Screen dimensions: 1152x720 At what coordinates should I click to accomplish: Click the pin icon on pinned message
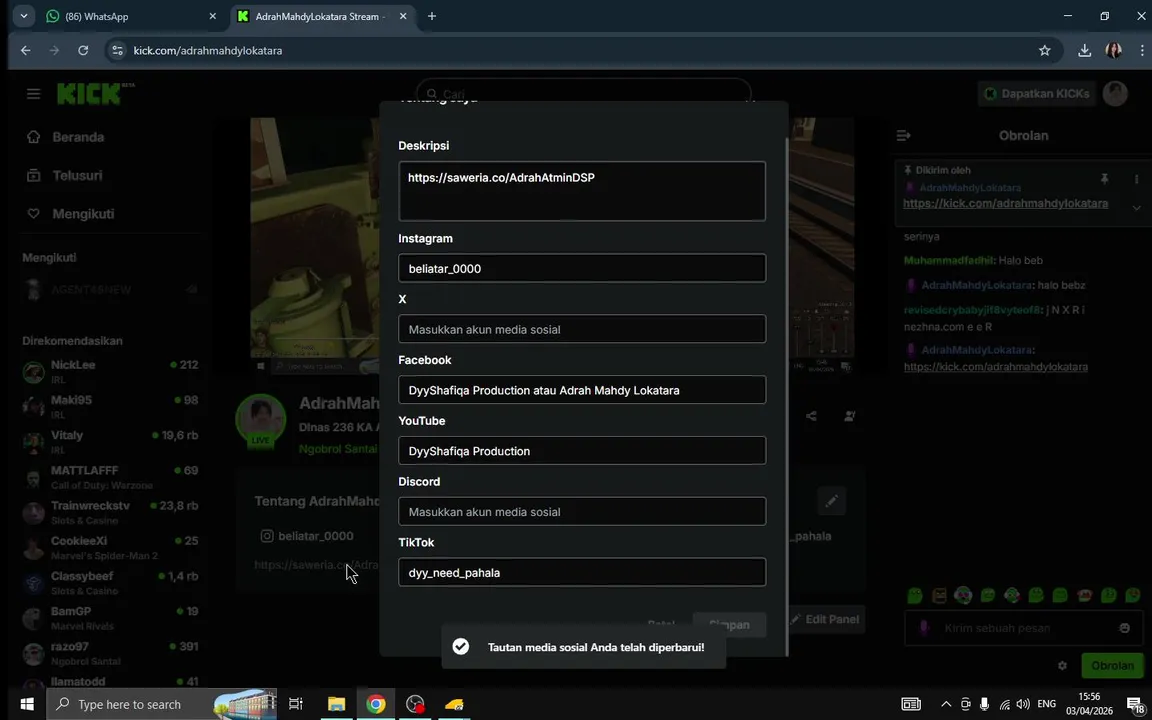tap(1104, 179)
